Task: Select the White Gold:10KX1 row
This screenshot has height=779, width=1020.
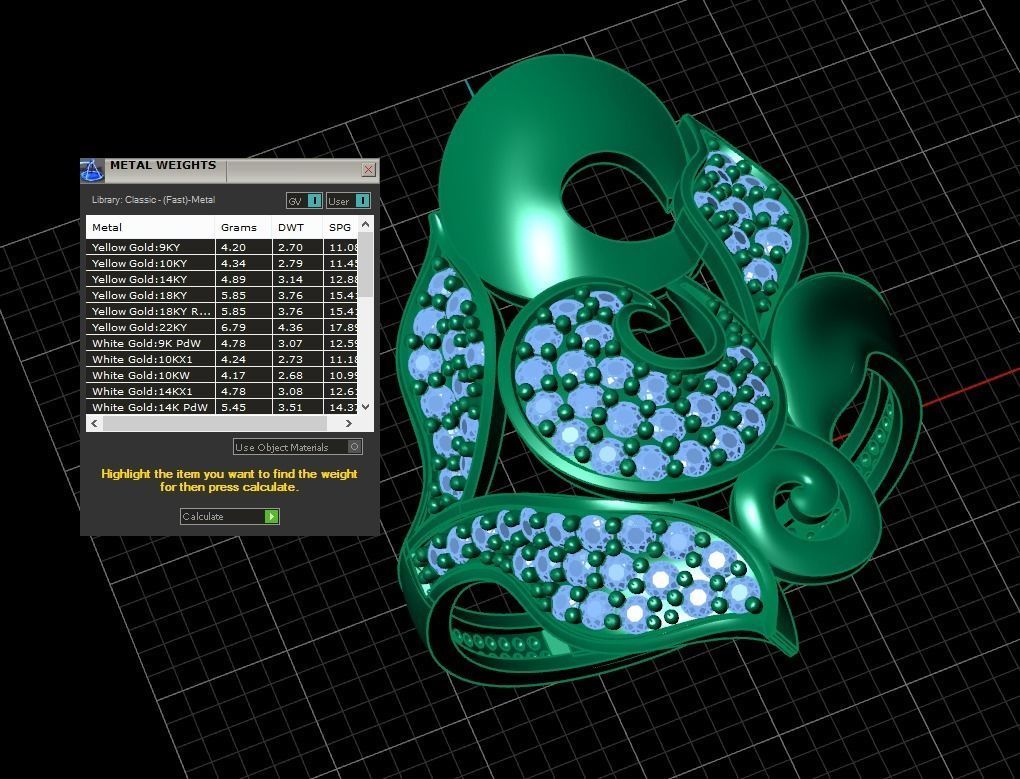Action: coord(222,359)
